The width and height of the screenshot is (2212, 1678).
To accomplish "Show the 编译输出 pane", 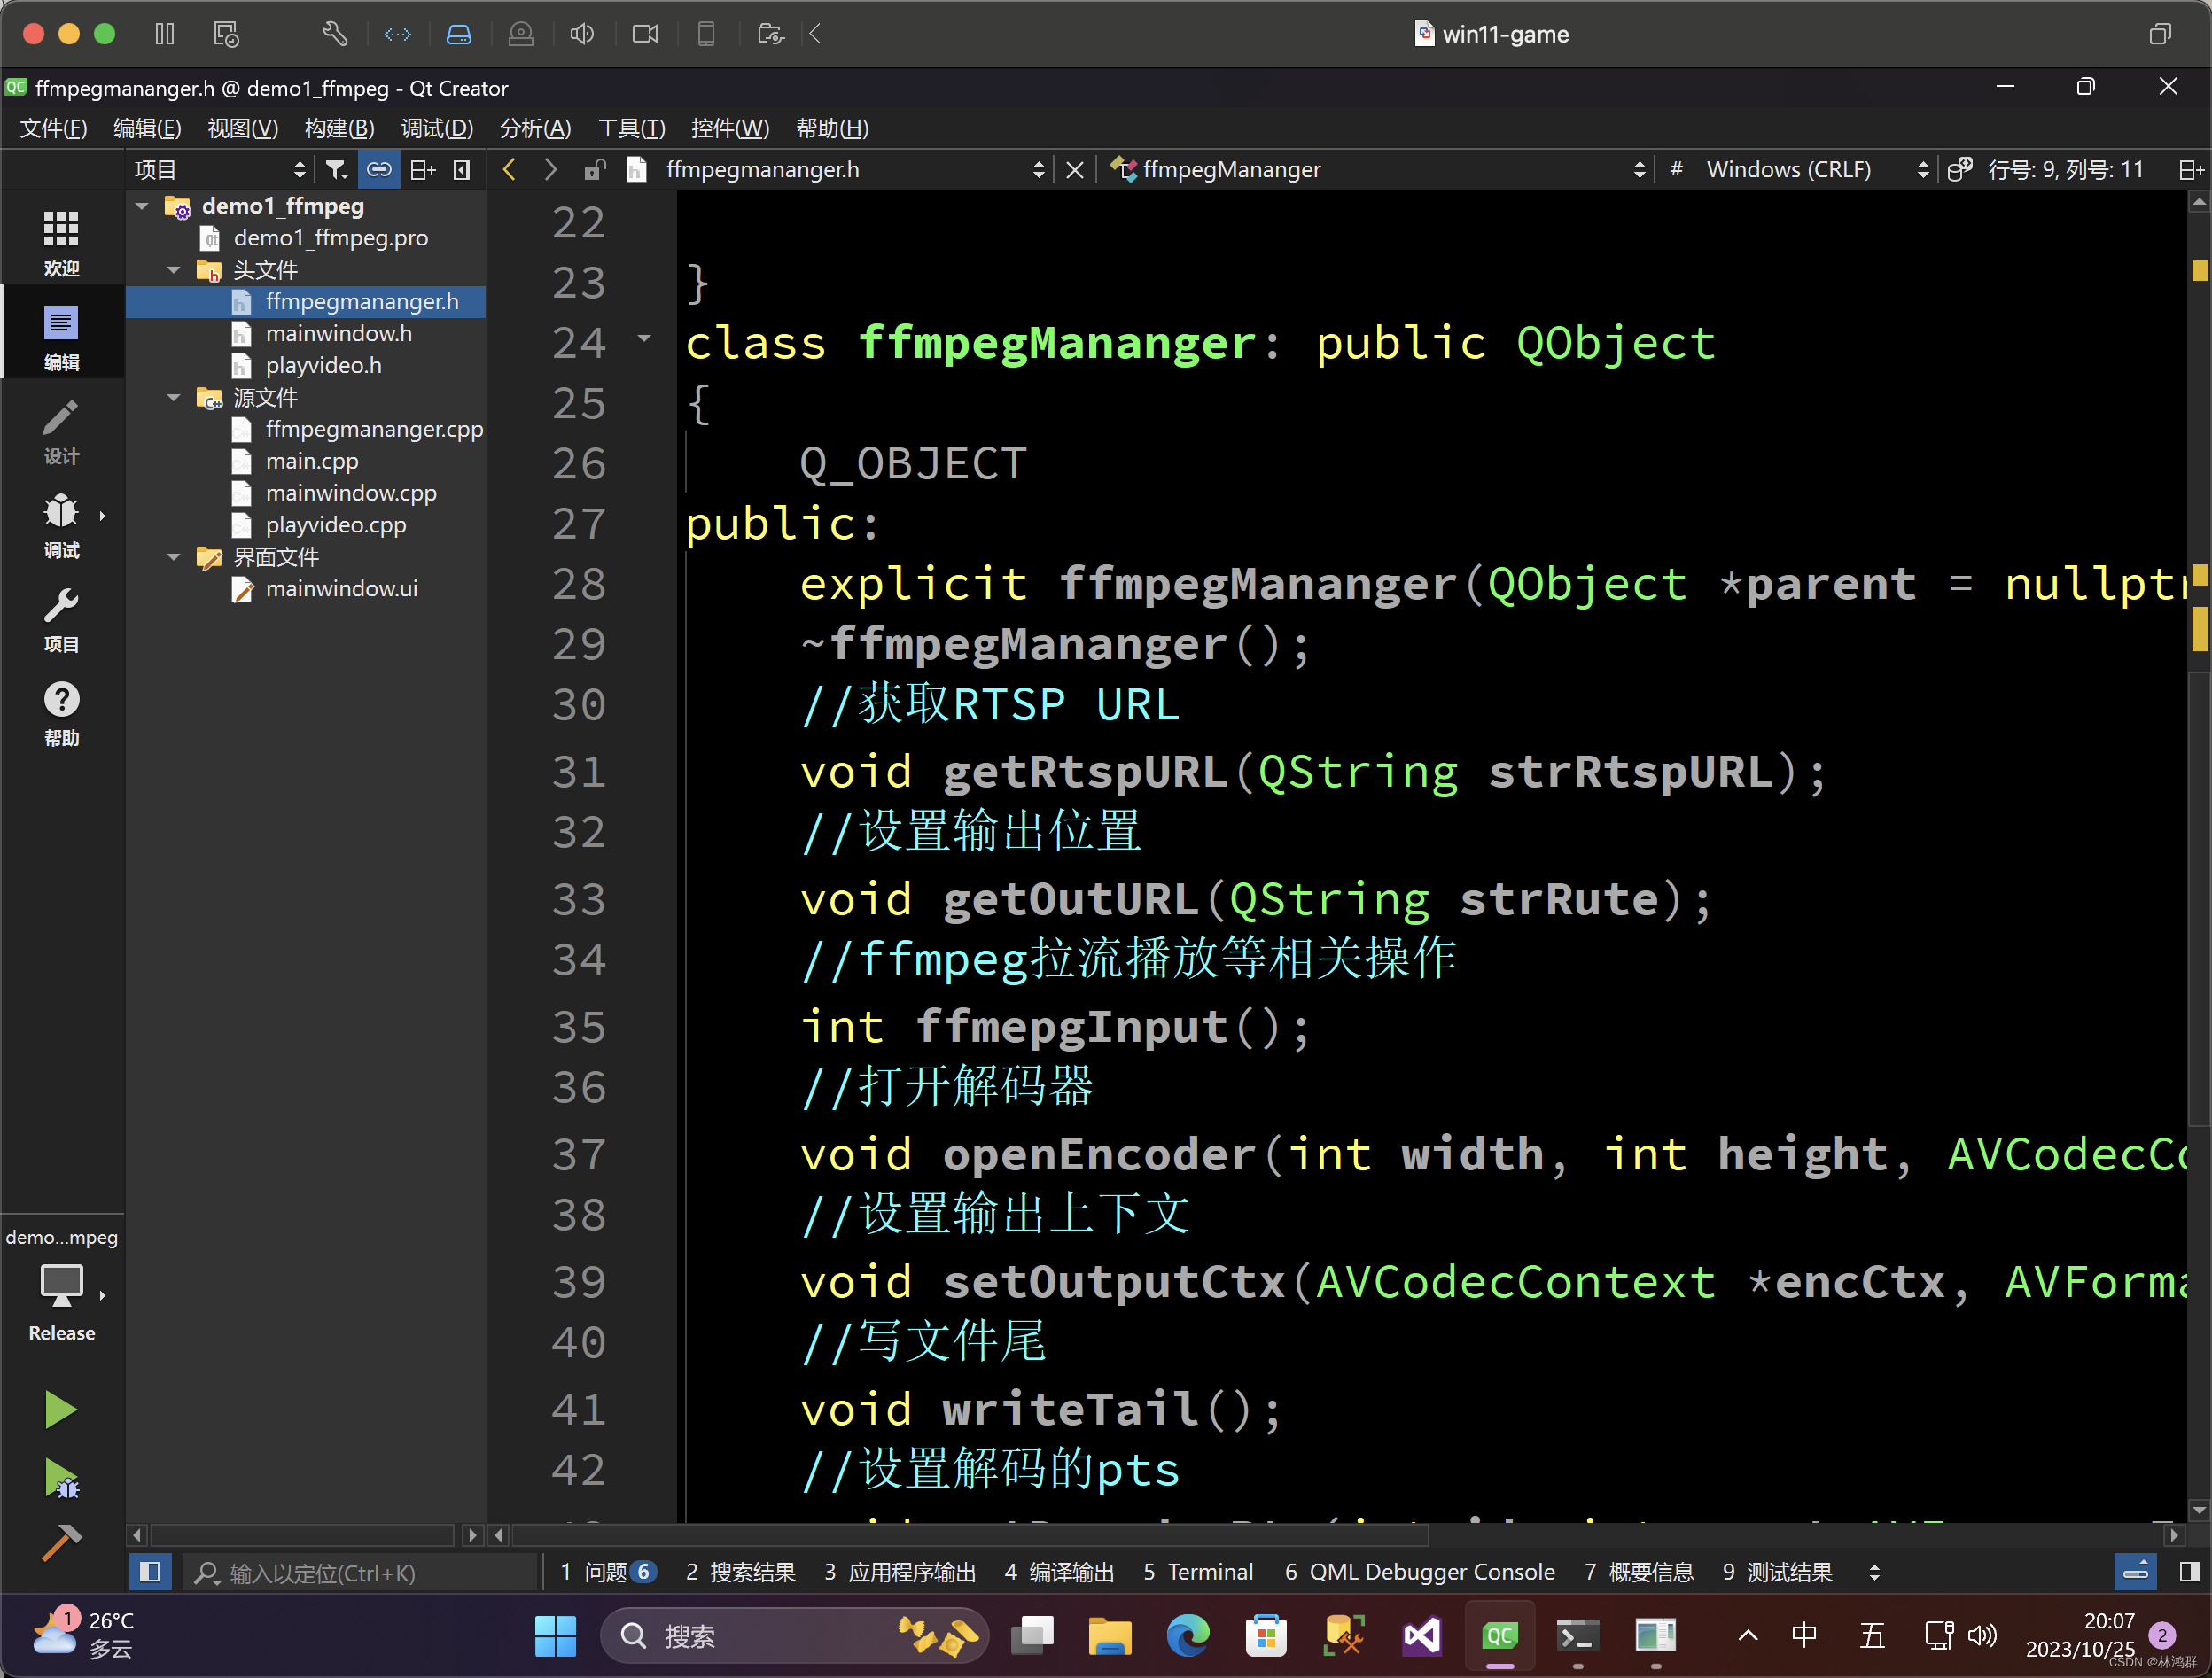I will click(x=1059, y=1572).
